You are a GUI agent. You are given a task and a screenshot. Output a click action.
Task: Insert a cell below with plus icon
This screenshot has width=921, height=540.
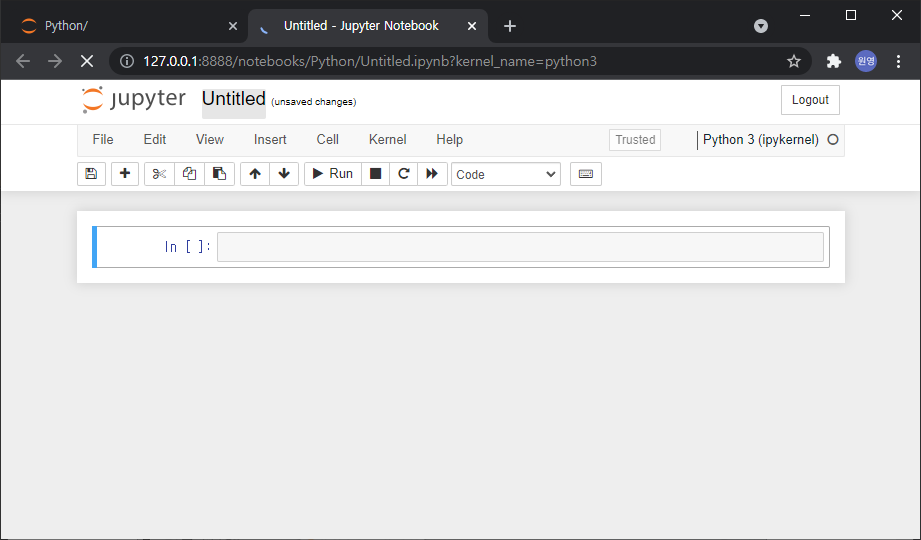[125, 174]
